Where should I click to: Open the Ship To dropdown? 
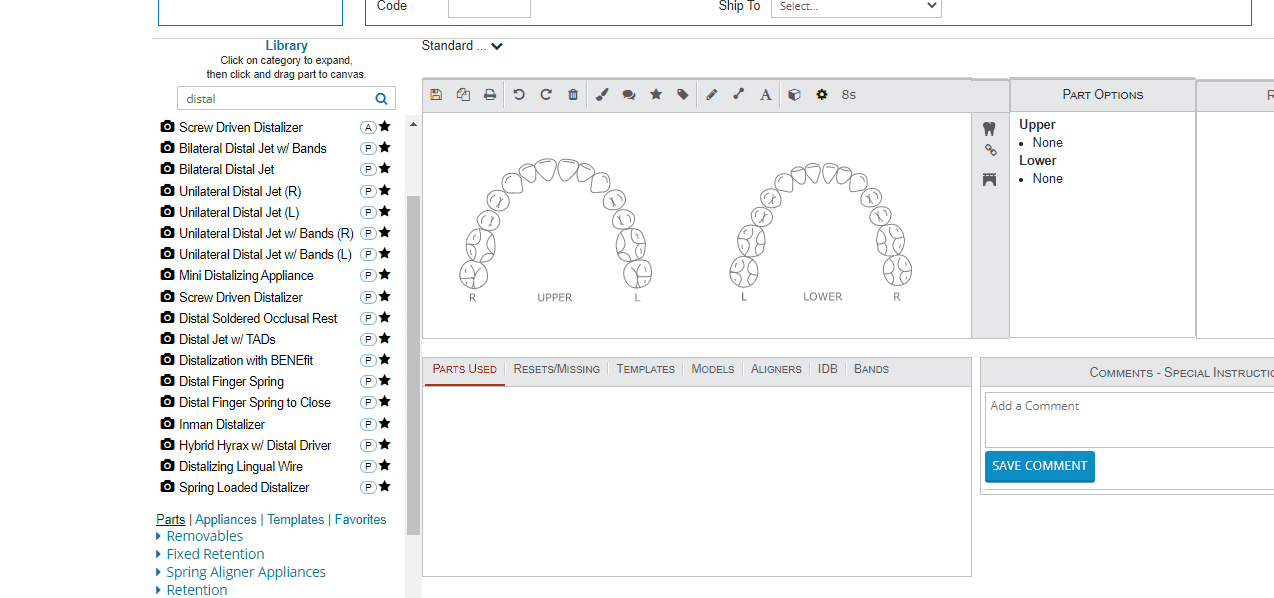[856, 7]
